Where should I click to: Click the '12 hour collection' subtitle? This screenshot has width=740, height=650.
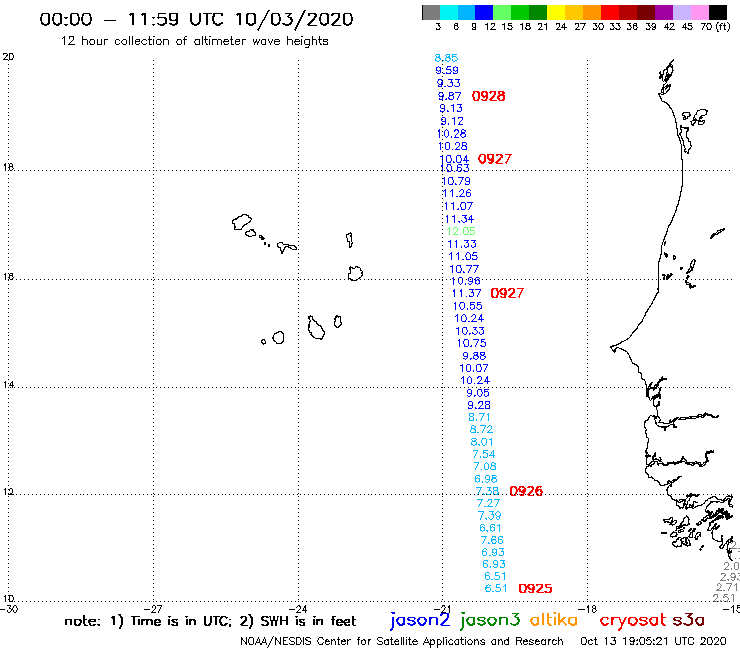pos(195,41)
